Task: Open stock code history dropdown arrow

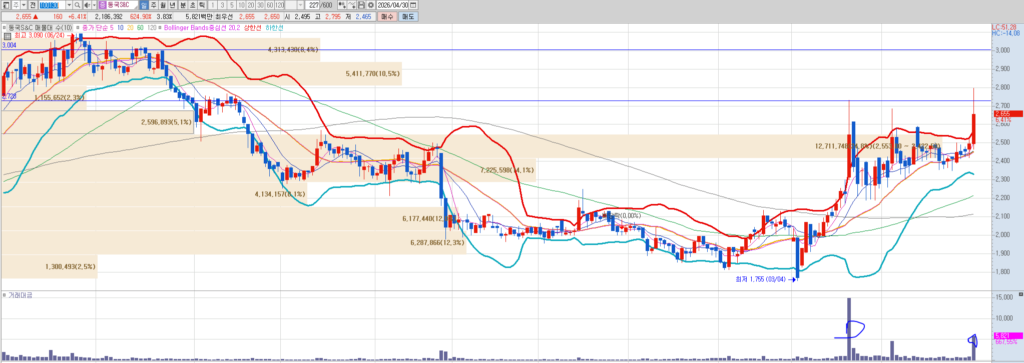Action: point(69,5)
